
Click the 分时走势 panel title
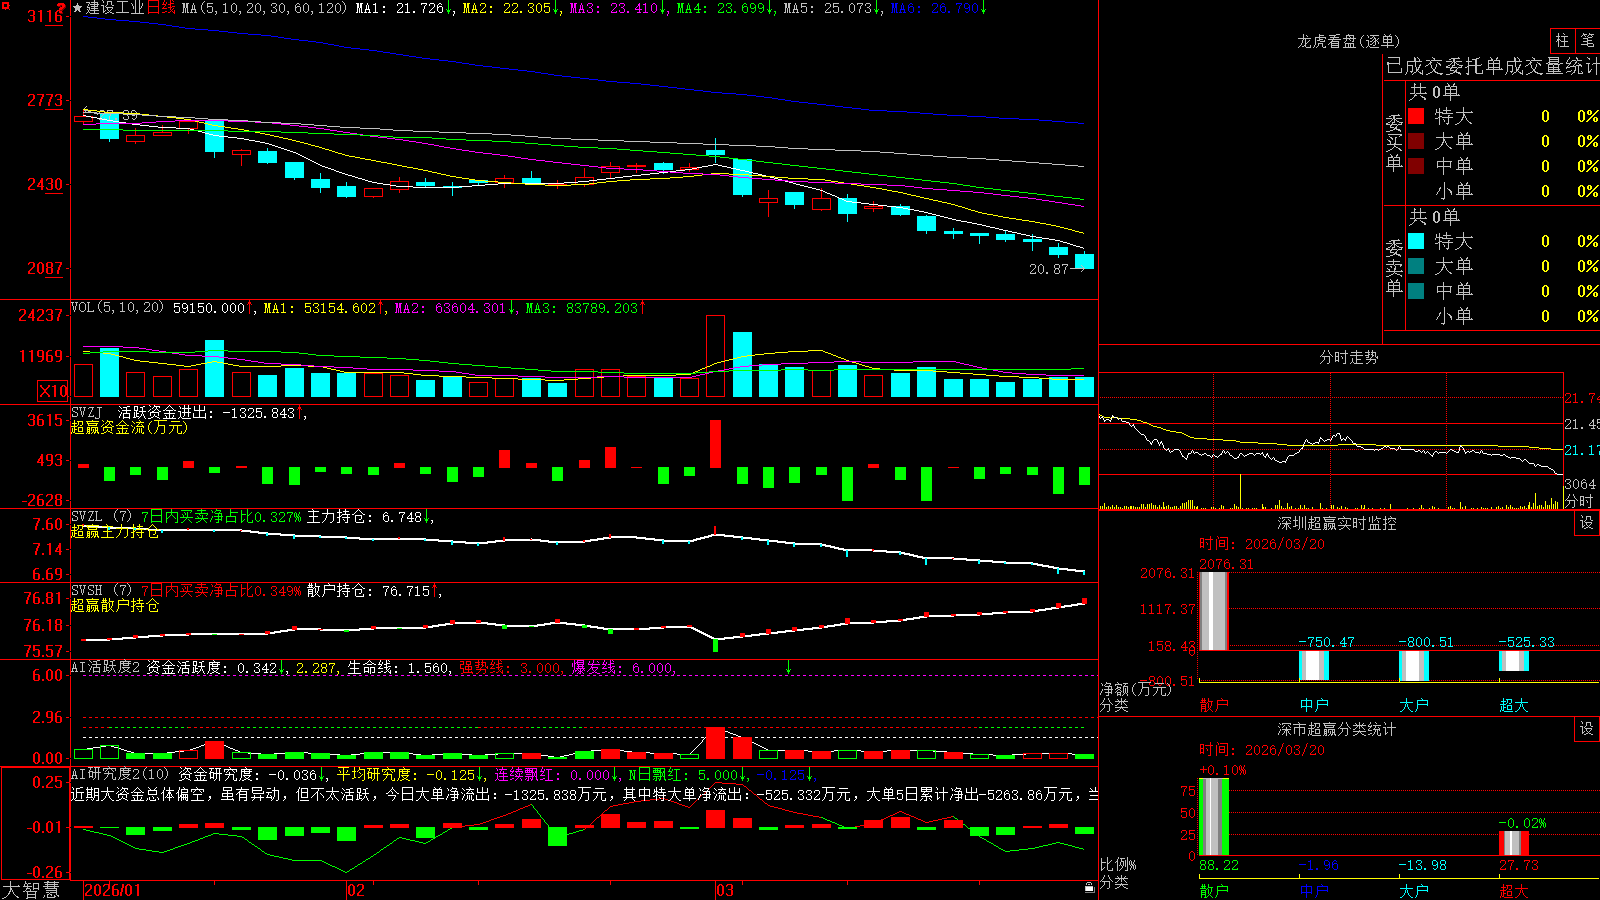pyautogui.click(x=1348, y=357)
